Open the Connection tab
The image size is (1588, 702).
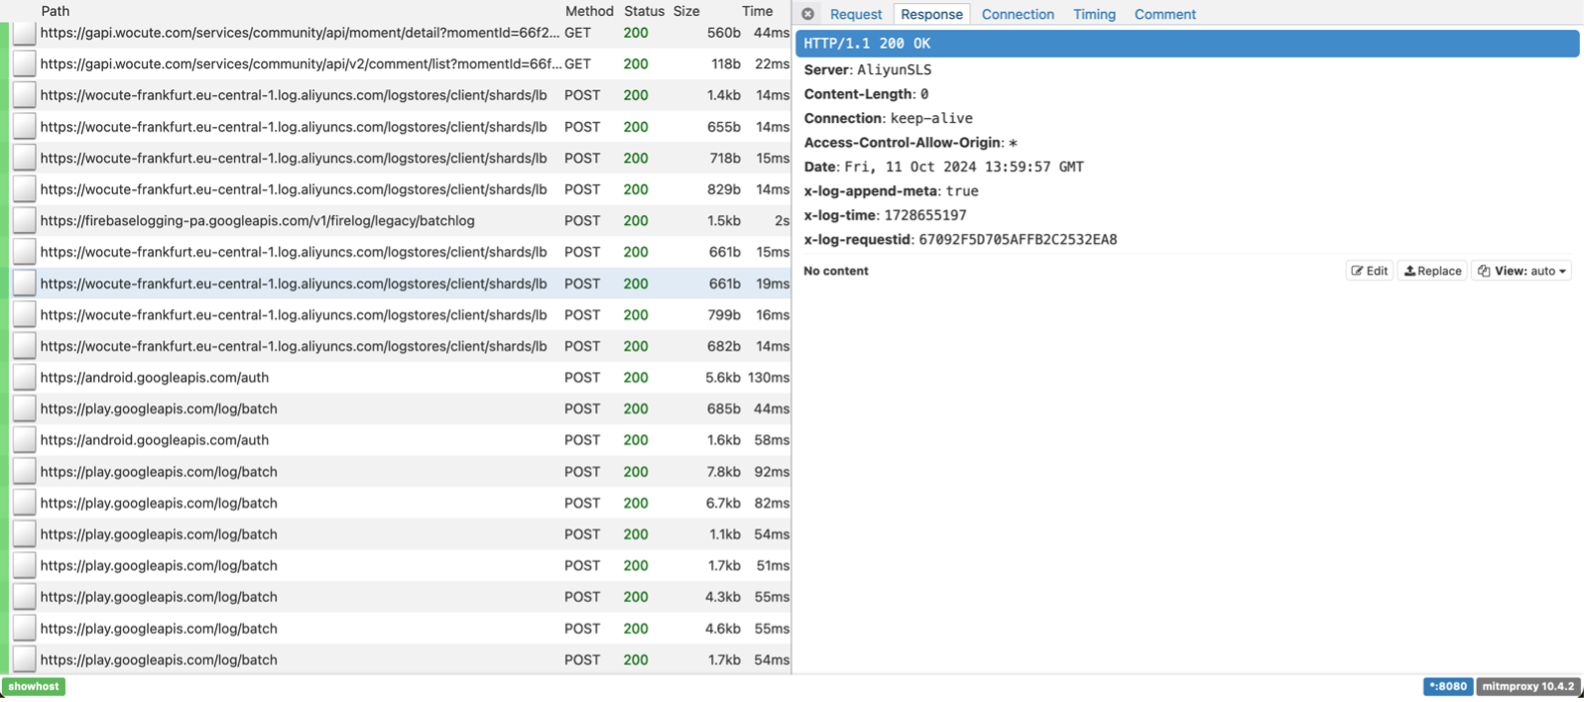[1017, 14]
